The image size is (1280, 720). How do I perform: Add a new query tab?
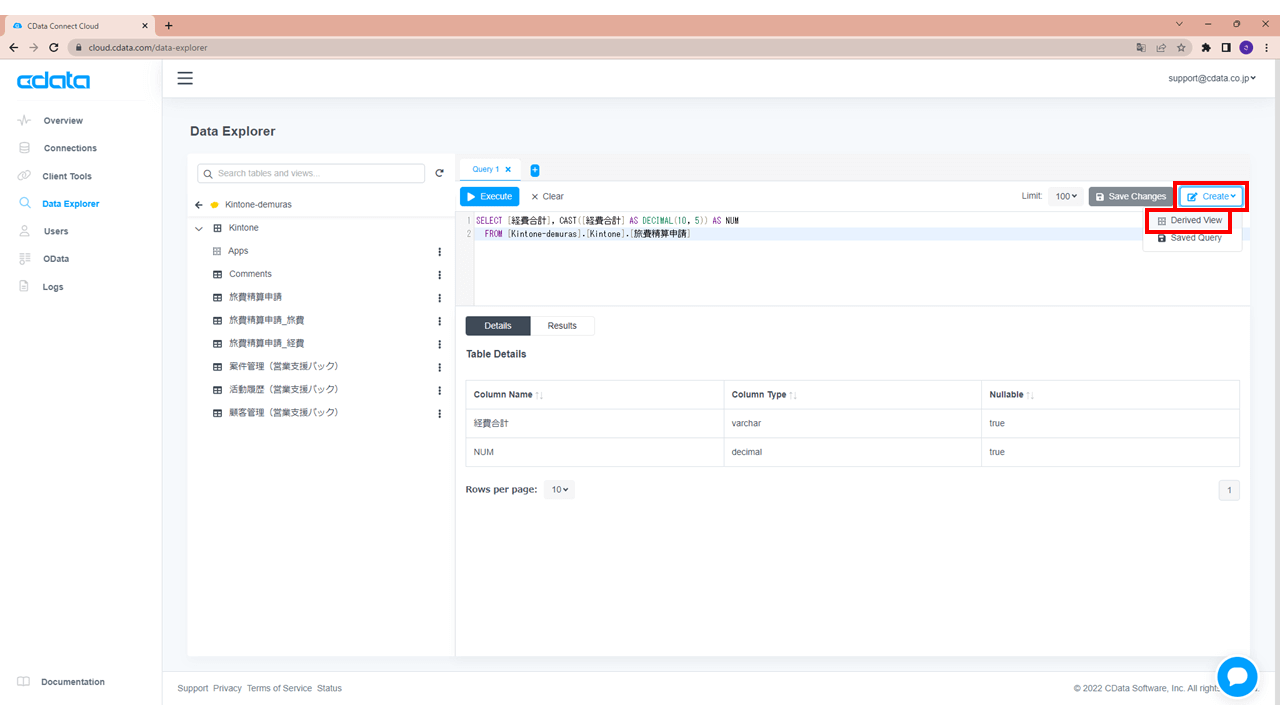[535, 170]
